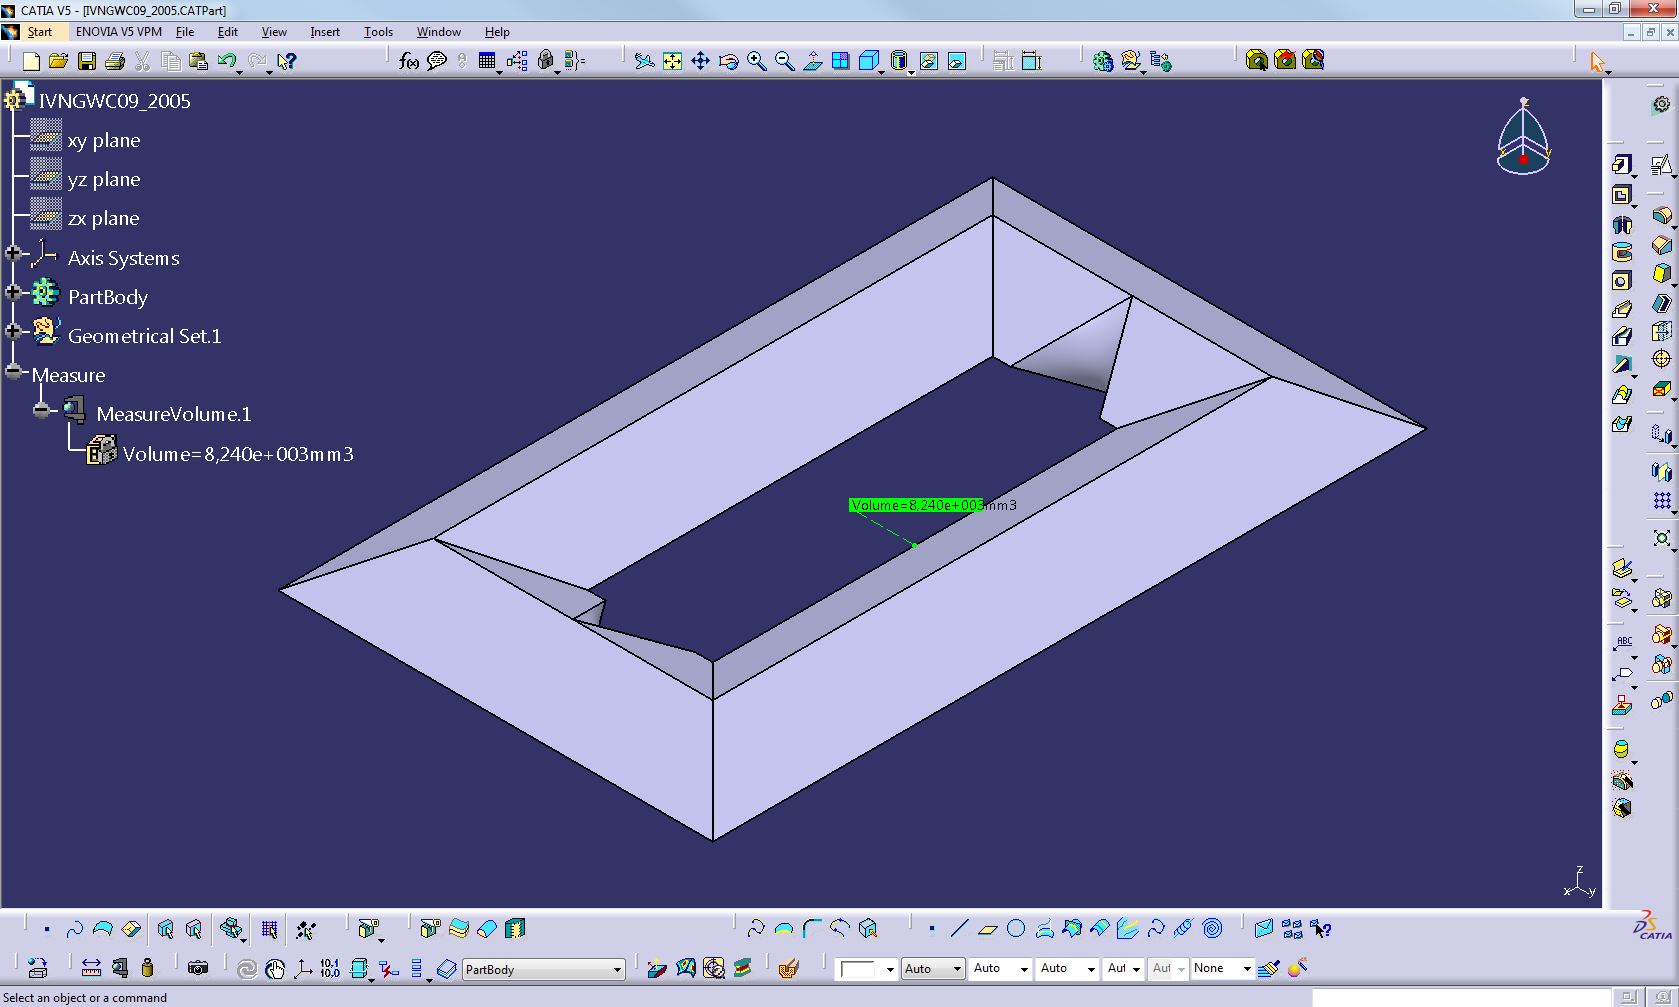Open the Tools menu
The width and height of the screenshot is (1679, 1007).
(378, 32)
